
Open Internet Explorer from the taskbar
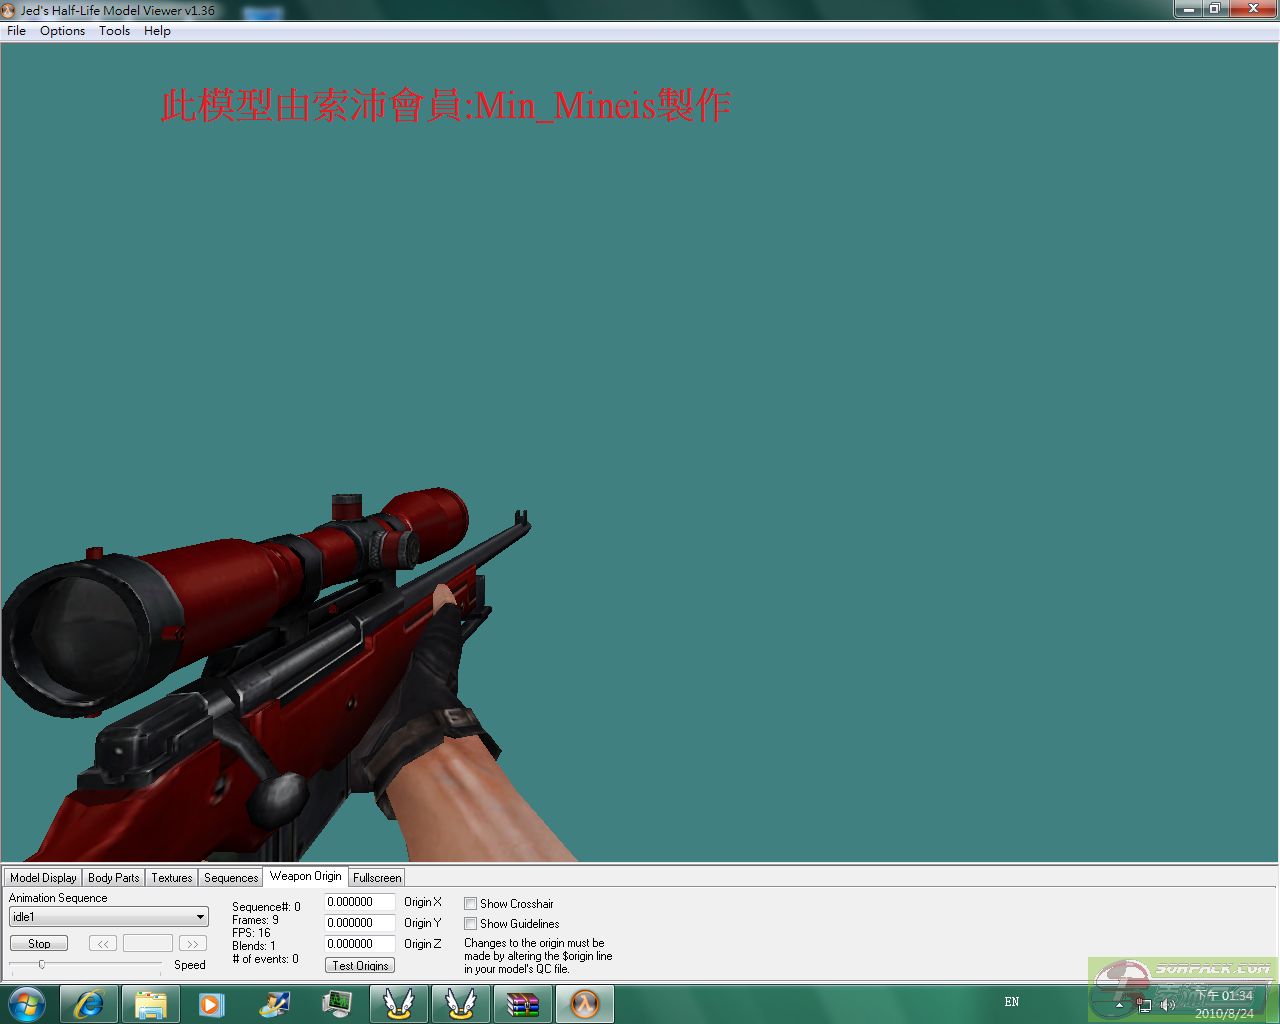tap(89, 1004)
